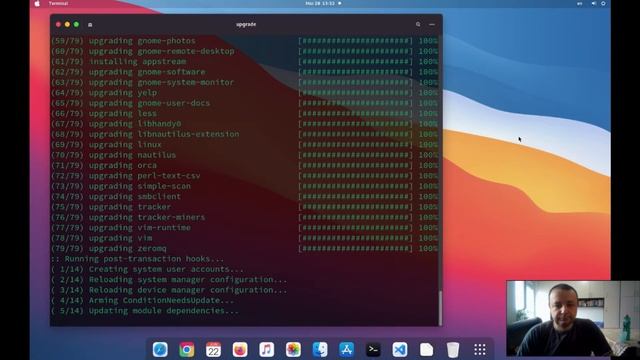Open the keyboard language indicator
Screen dimensions: 640x360
pos(580,3)
